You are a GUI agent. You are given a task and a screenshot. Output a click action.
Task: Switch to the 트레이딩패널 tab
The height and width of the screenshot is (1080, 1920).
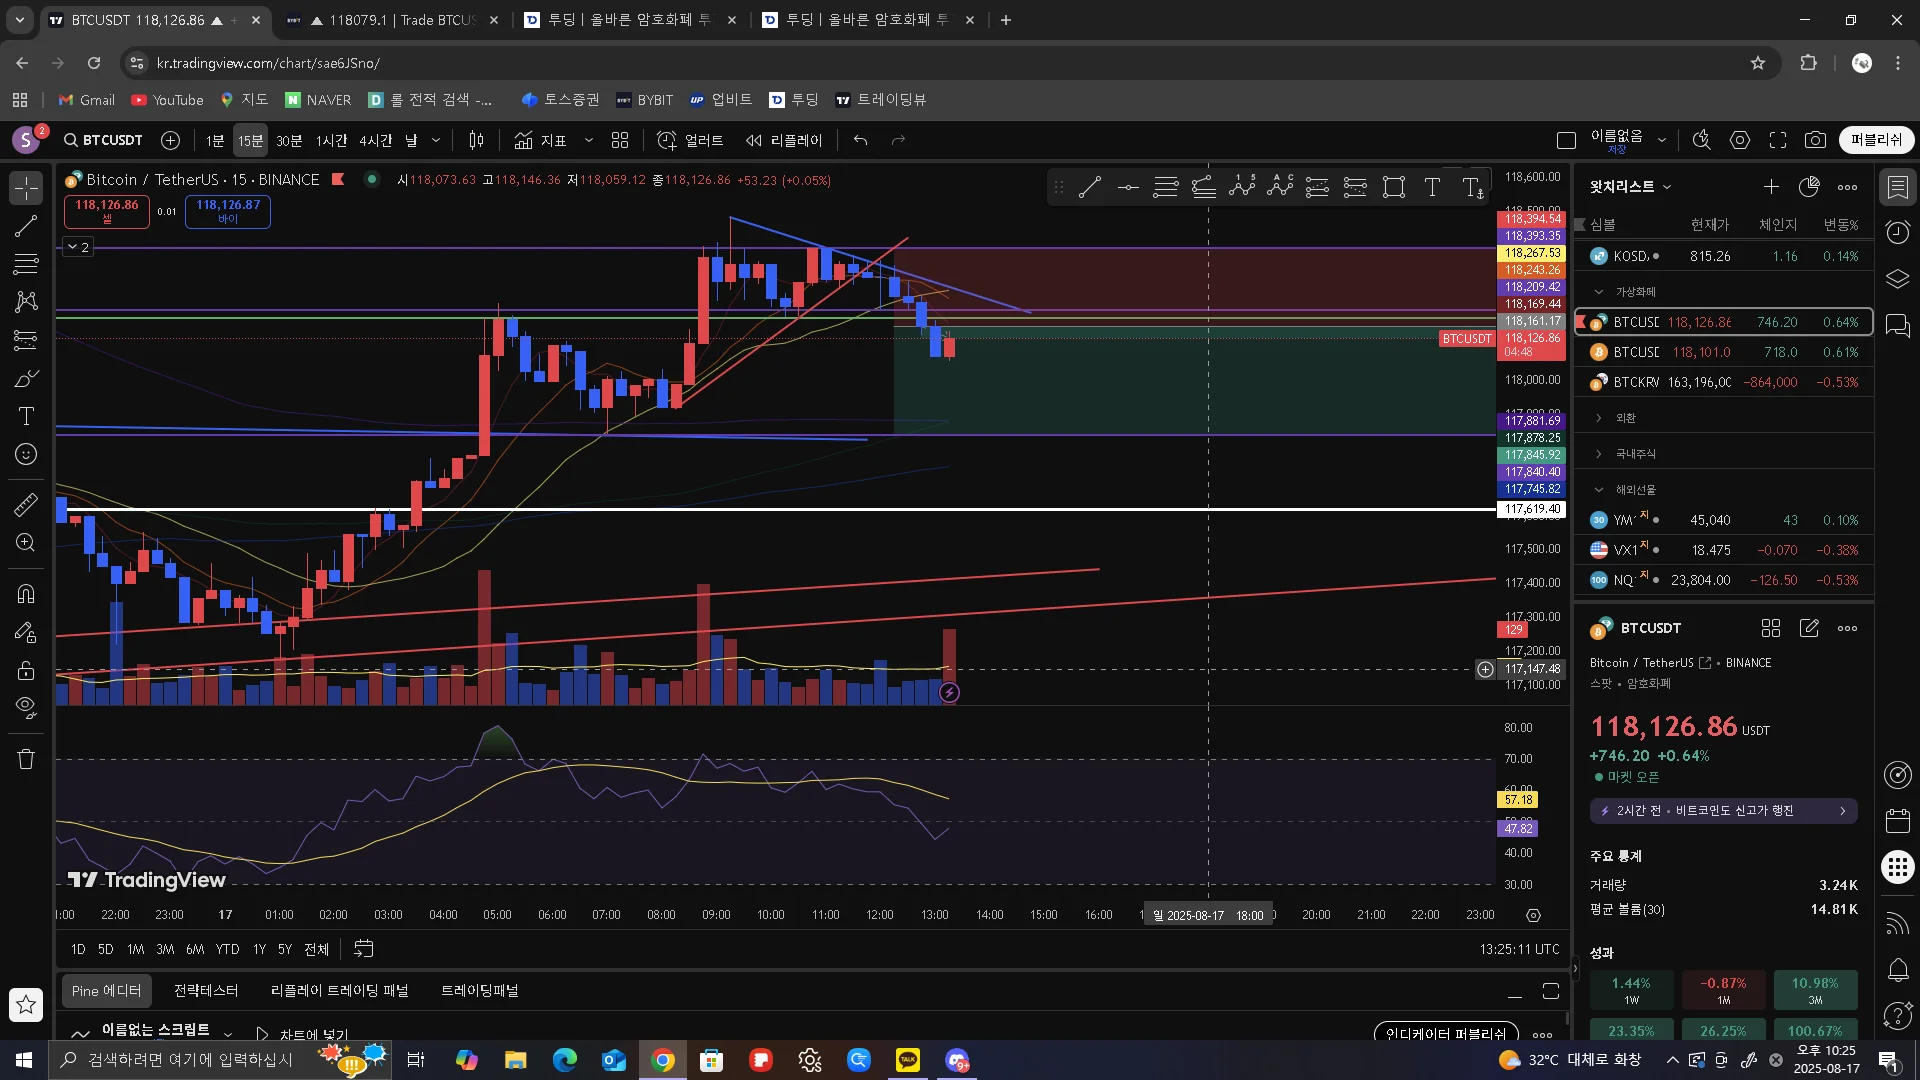click(x=479, y=990)
